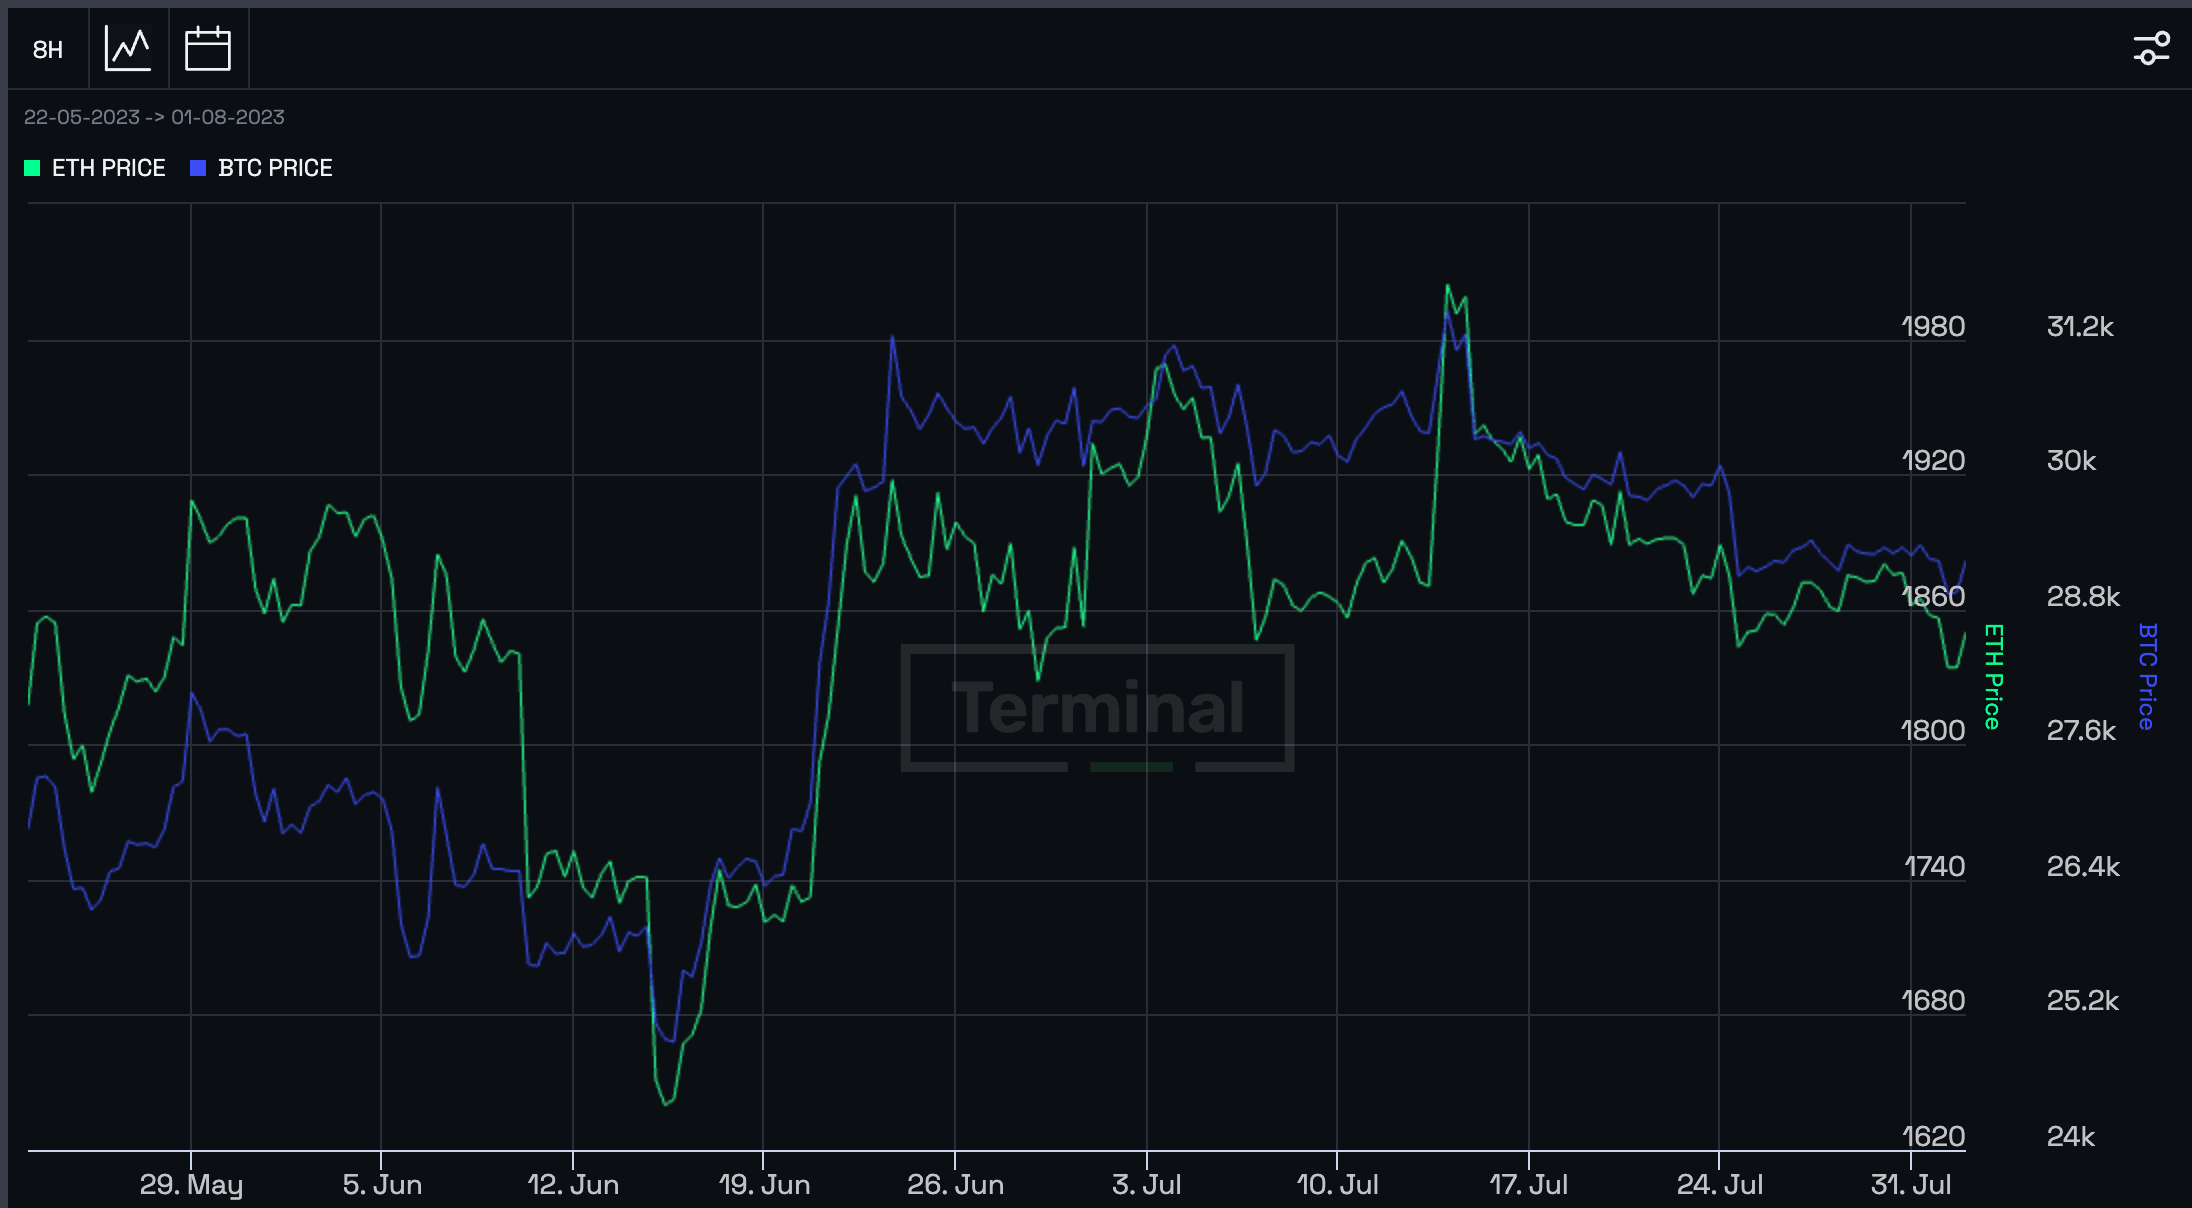Click the 28.8k BTC axis value

click(2083, 597)
